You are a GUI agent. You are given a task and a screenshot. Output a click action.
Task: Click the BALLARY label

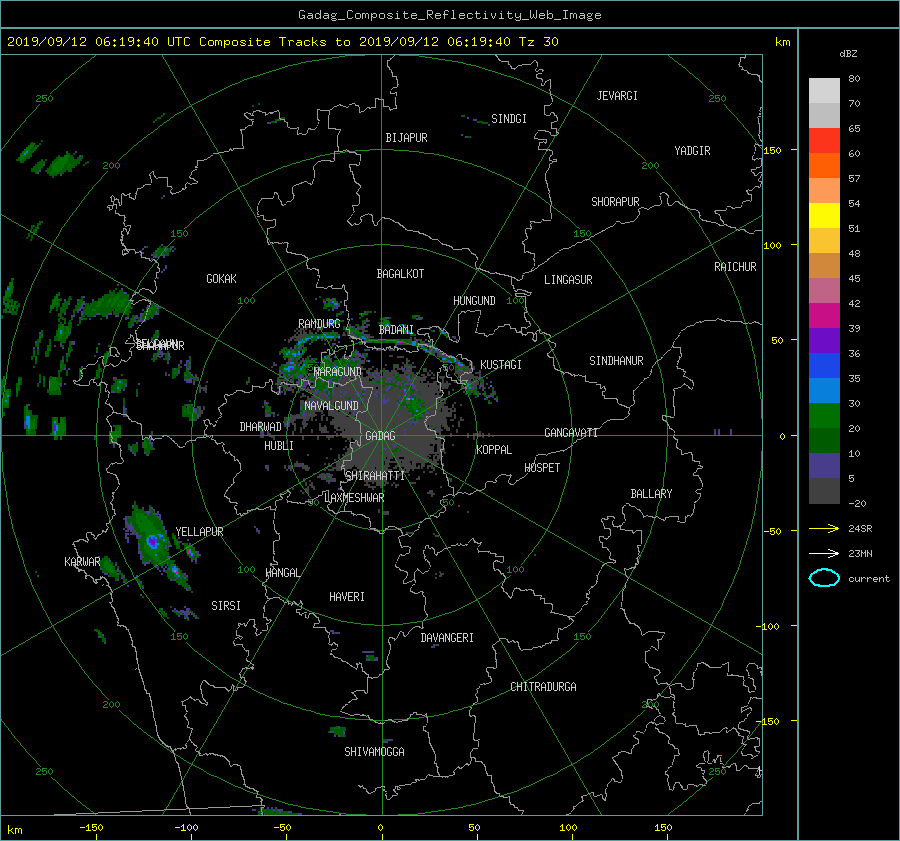651,494
